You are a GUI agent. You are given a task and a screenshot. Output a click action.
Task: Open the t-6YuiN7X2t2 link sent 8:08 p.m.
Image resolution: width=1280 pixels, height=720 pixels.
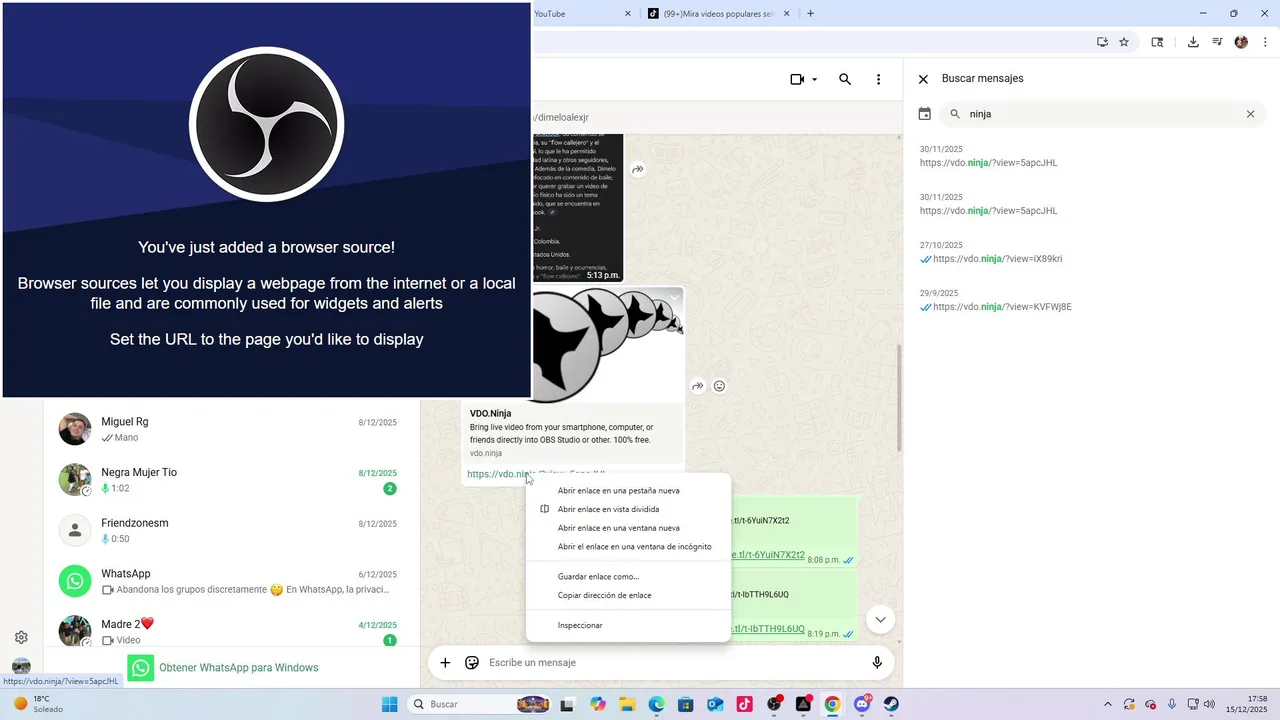768,555
